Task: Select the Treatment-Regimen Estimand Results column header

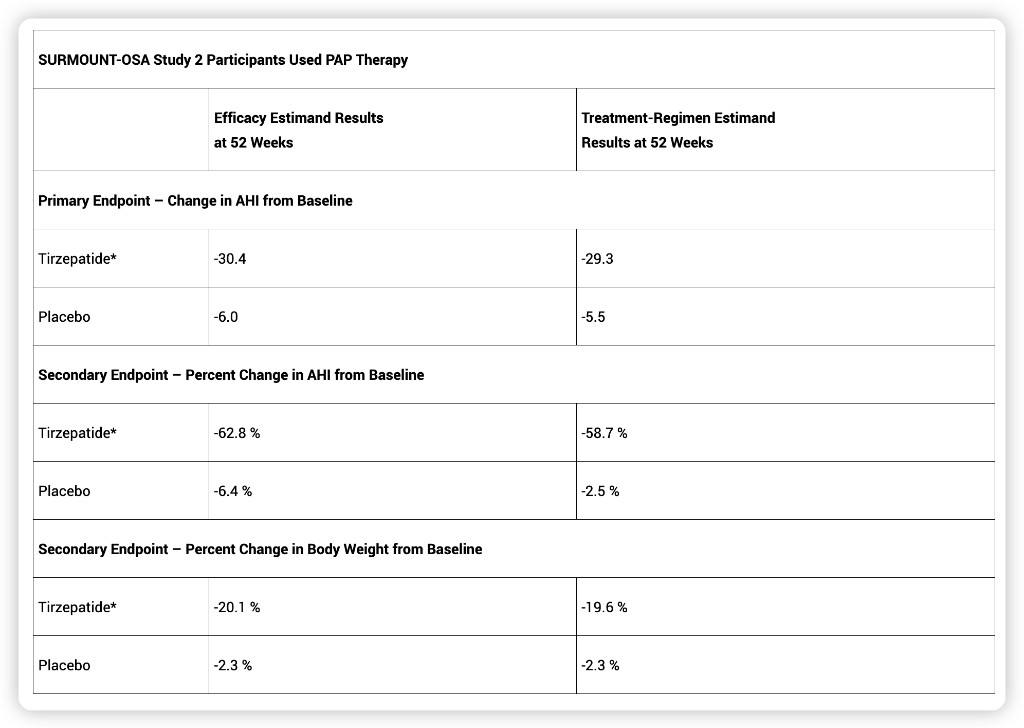Action: 678,130
